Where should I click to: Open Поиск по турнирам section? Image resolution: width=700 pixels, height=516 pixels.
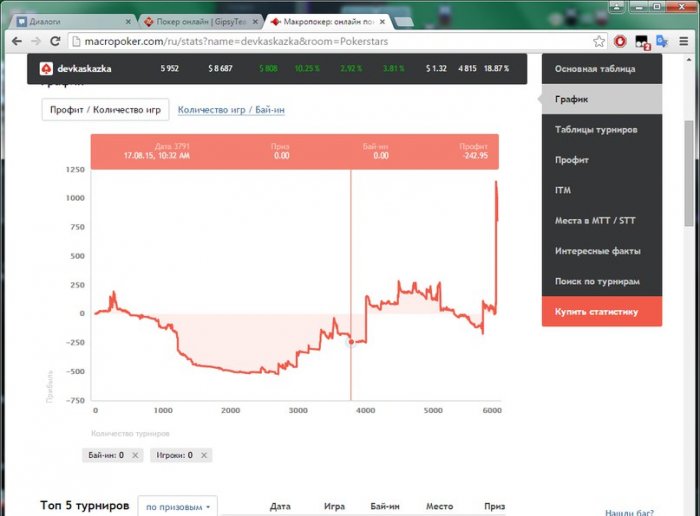point(602,281)
